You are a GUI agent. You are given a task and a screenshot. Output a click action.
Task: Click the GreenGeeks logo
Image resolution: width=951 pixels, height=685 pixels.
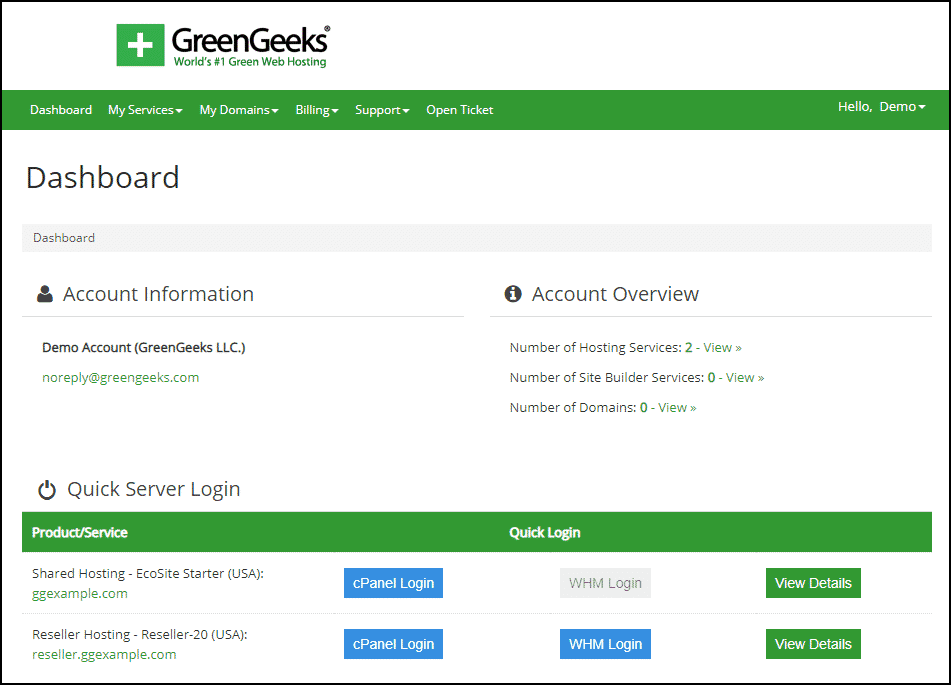(223, 46)
